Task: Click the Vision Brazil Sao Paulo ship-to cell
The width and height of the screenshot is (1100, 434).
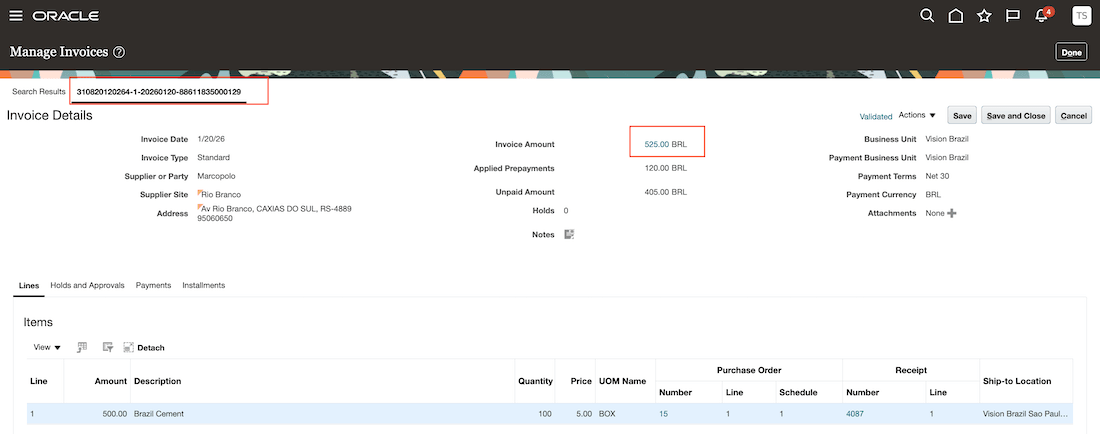Action: coord(1026,414)
